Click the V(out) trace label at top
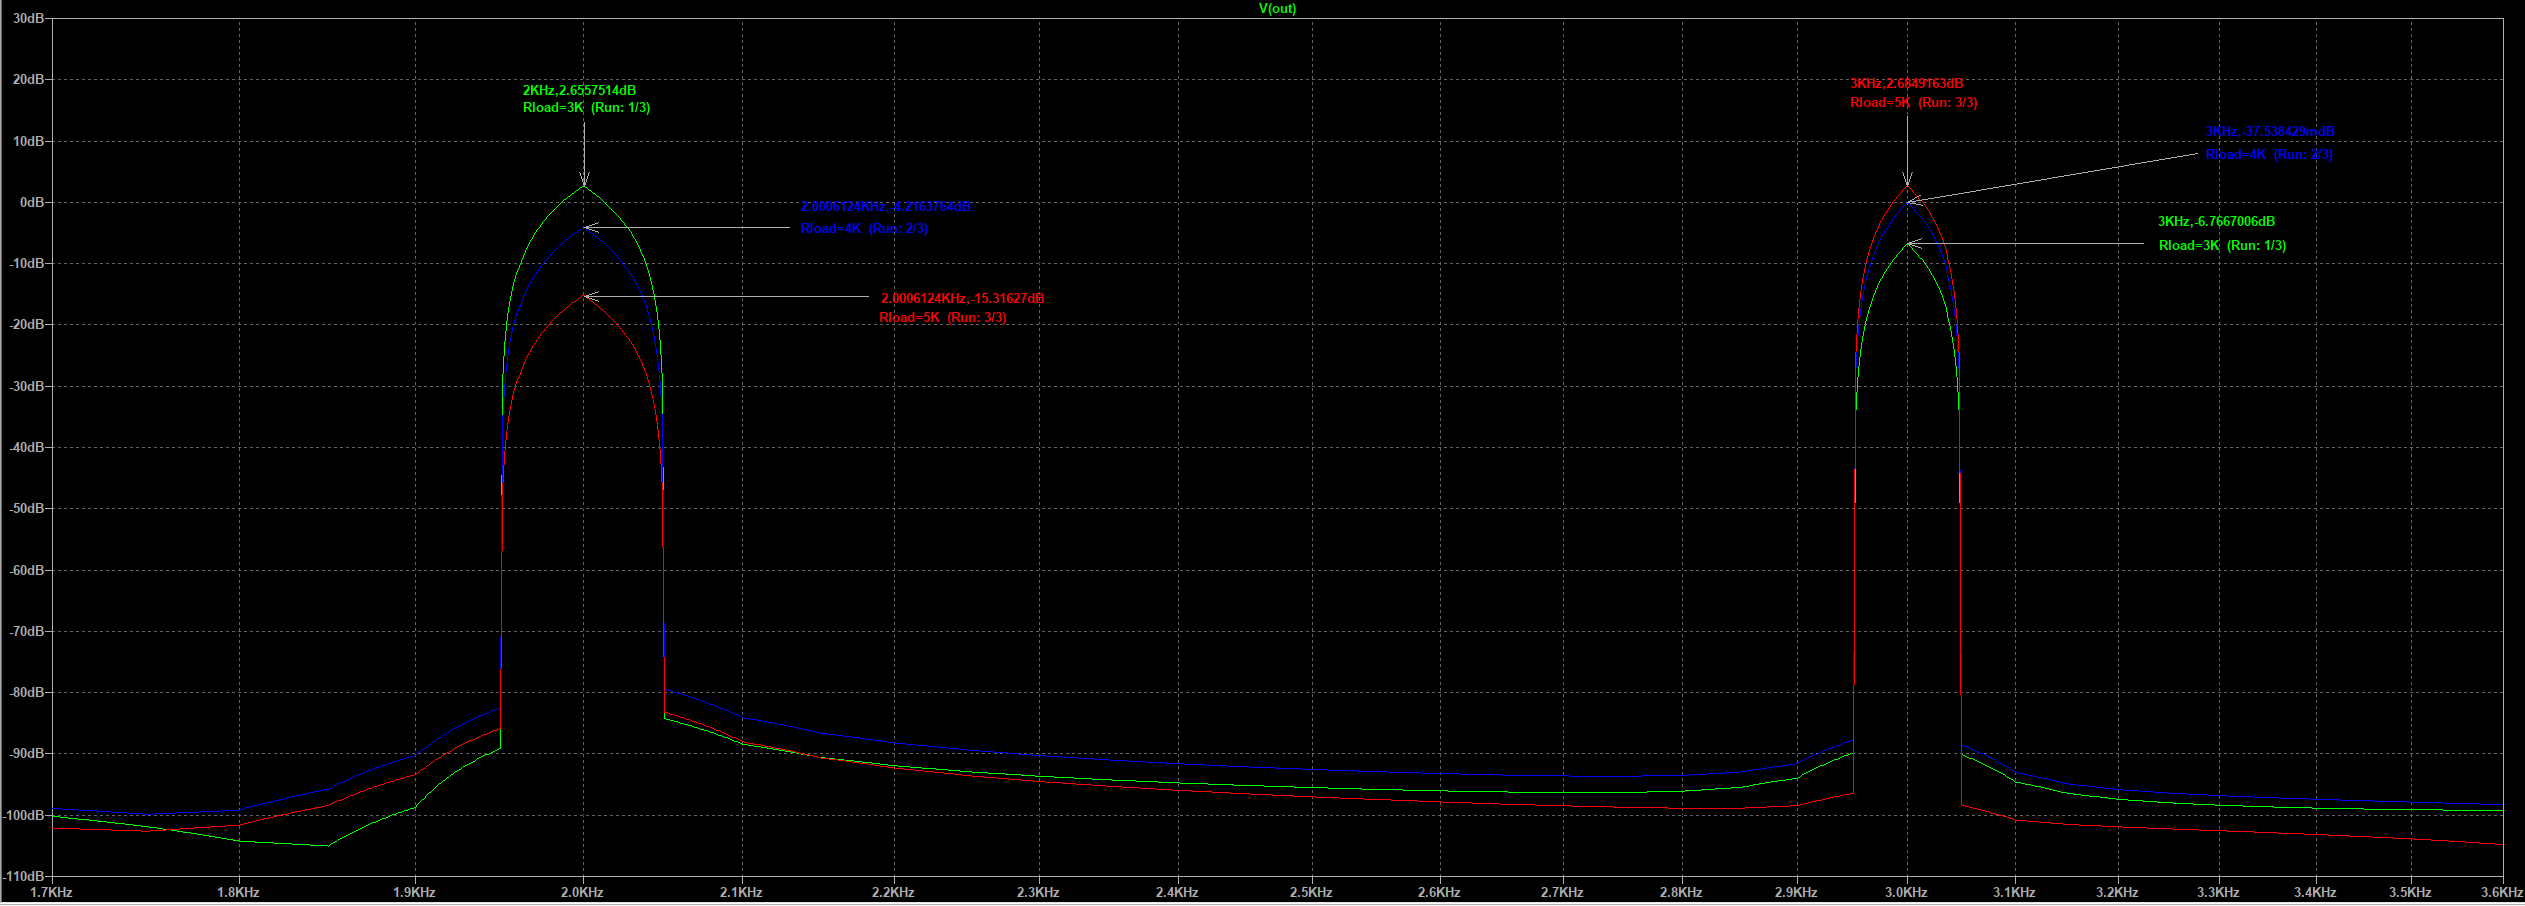2525x906 pixels. coord(1277,9)
